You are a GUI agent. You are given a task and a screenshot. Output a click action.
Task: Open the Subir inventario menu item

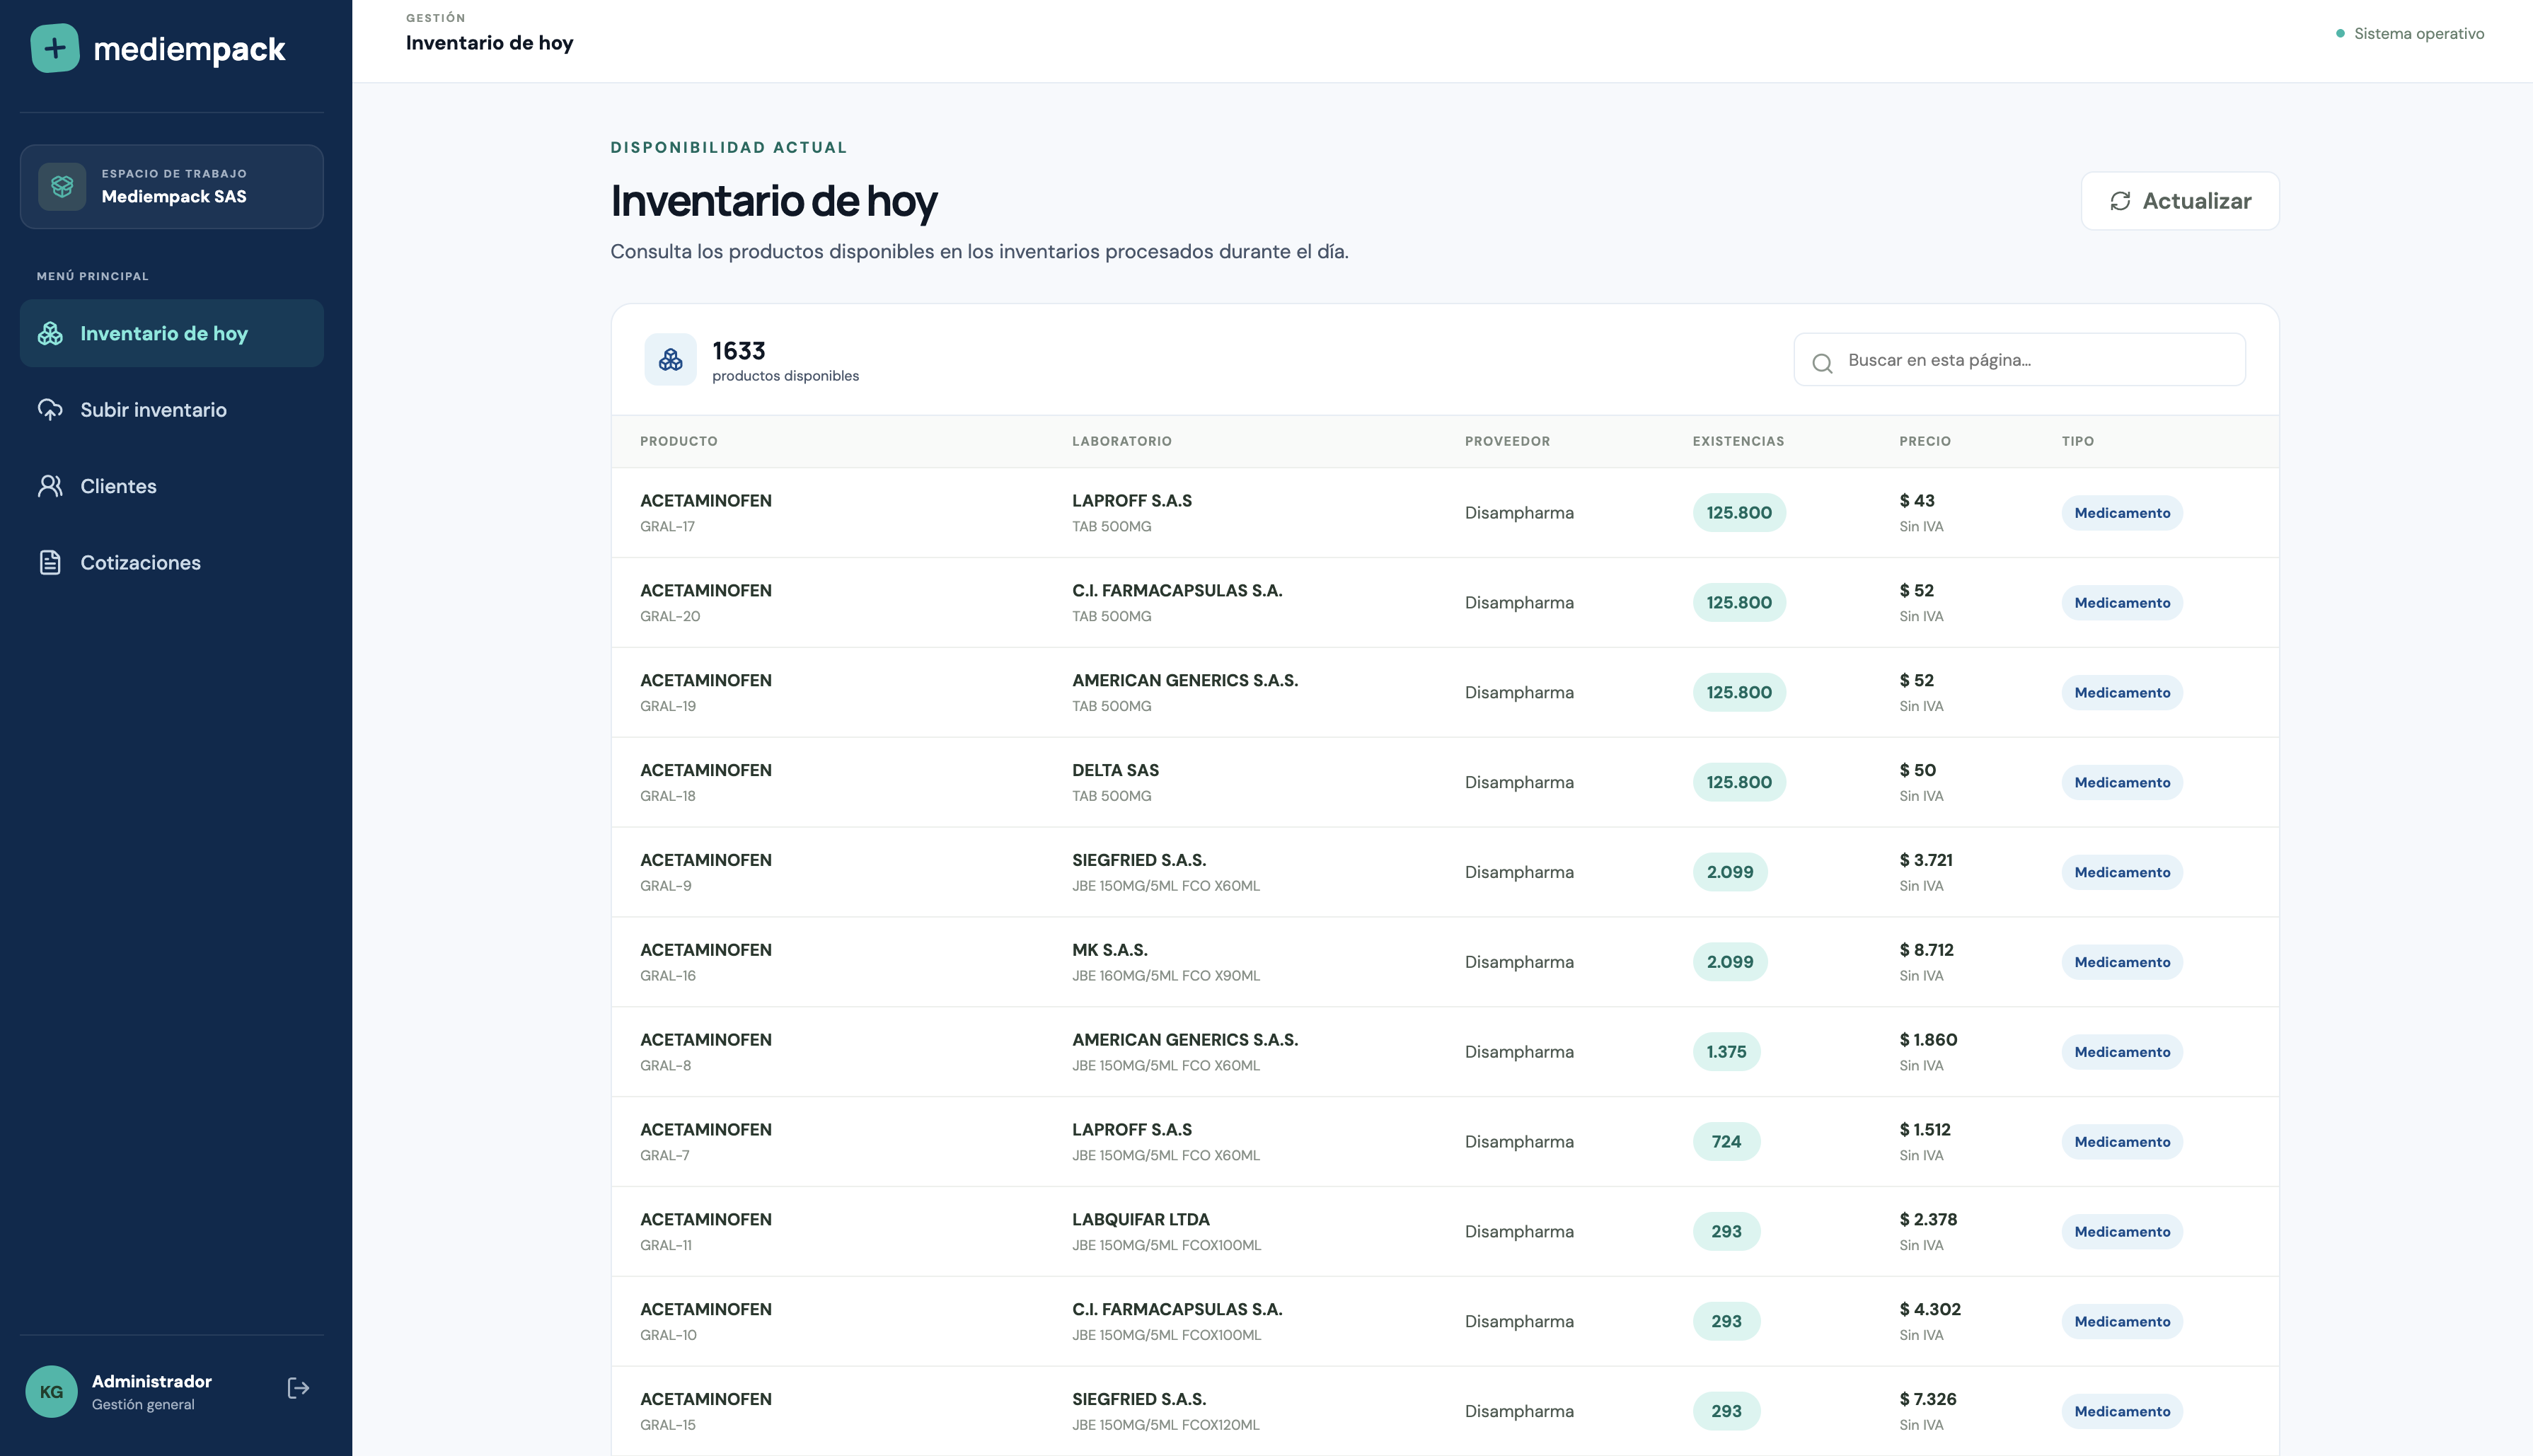(x=172, y=410)
